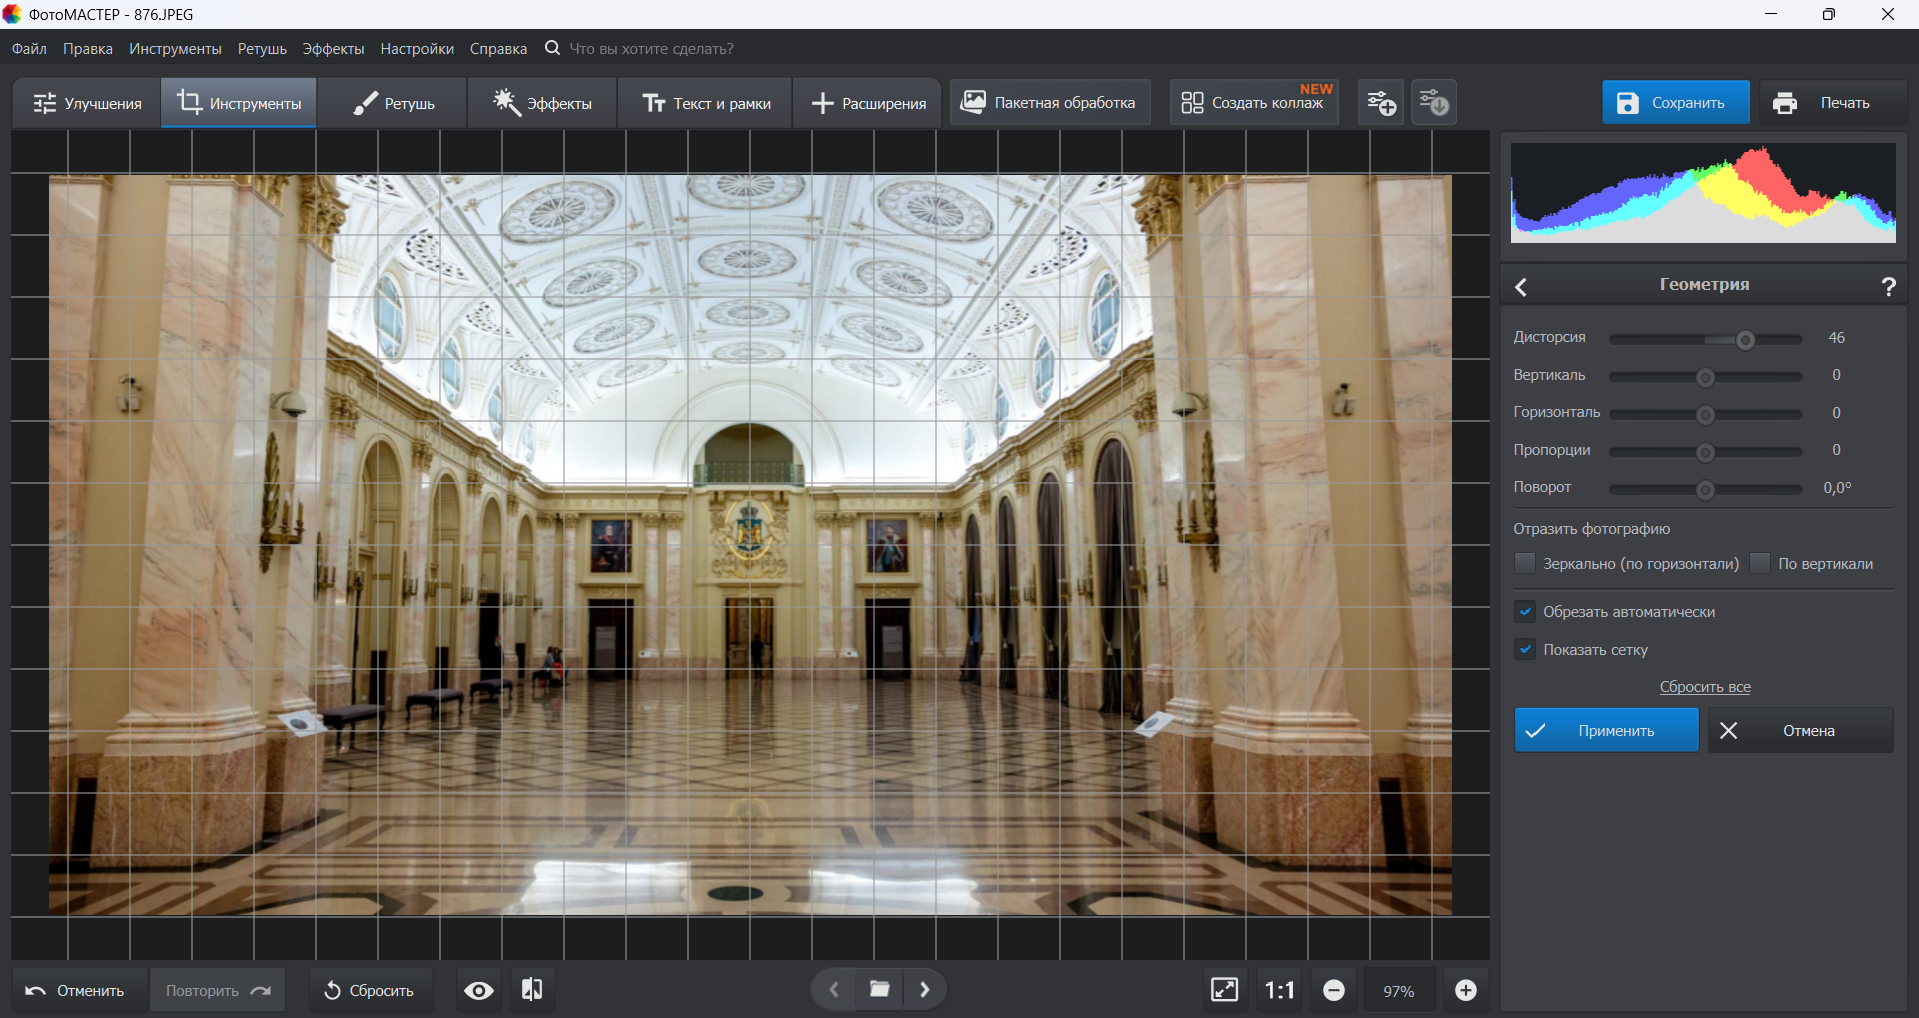This screenshot has height=1018, width=1919.
Task: Click the add preset icon in toolbar
Action: tap(1381, 103)
